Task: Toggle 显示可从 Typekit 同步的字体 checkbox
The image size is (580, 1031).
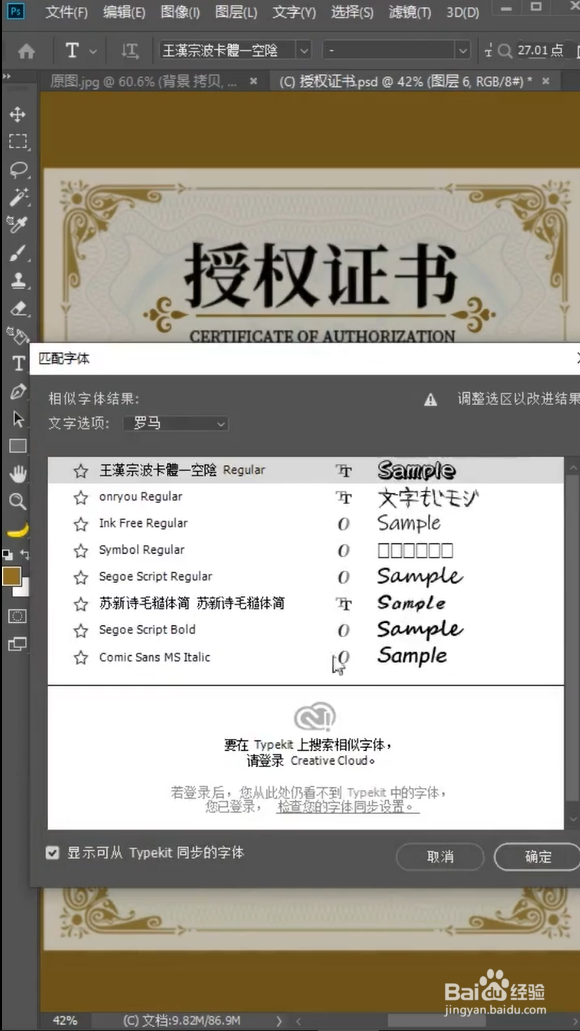Action: (x=53, y=853)
